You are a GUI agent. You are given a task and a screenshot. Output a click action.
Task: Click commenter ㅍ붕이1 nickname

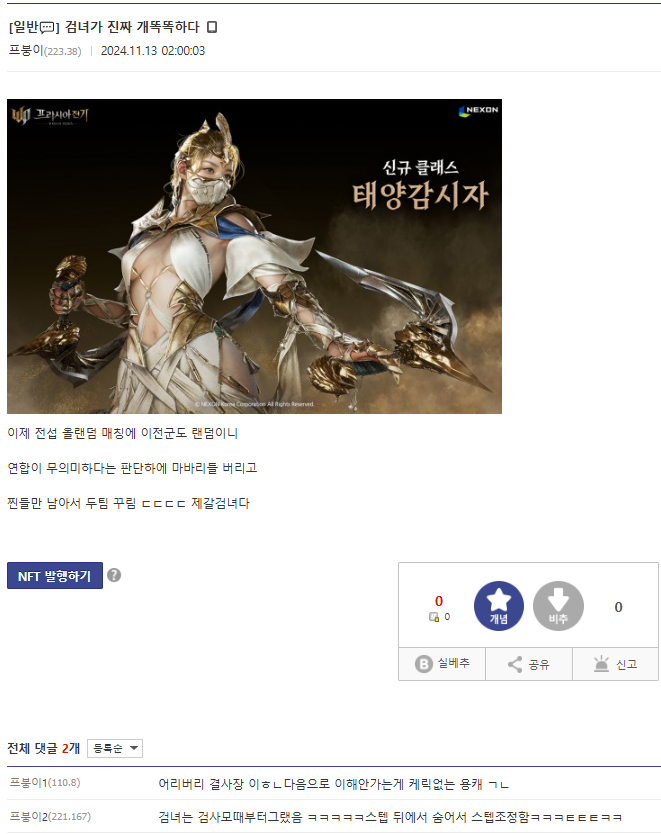(x=29, y=782)
